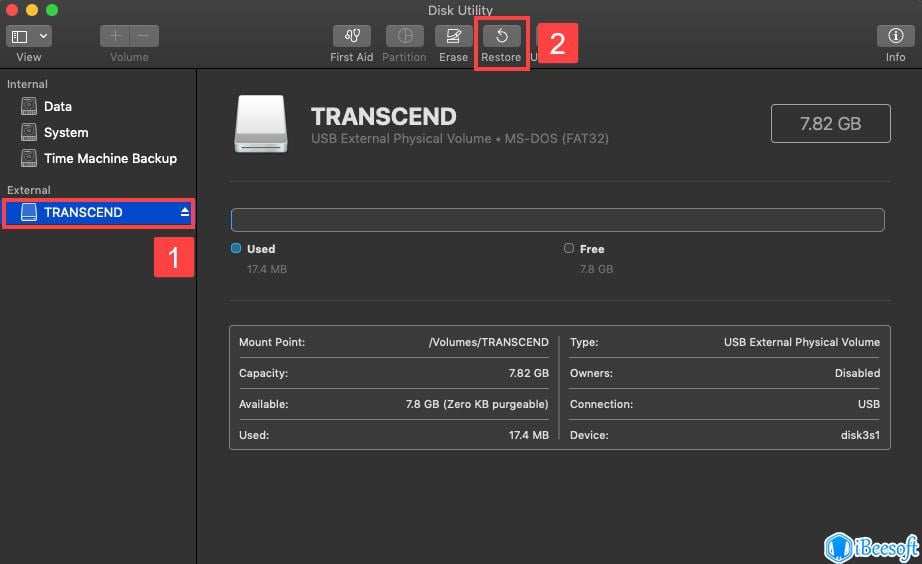Select the TRANSCEND external drive
The width and height of the screenshot is (922, 564).
98,212
